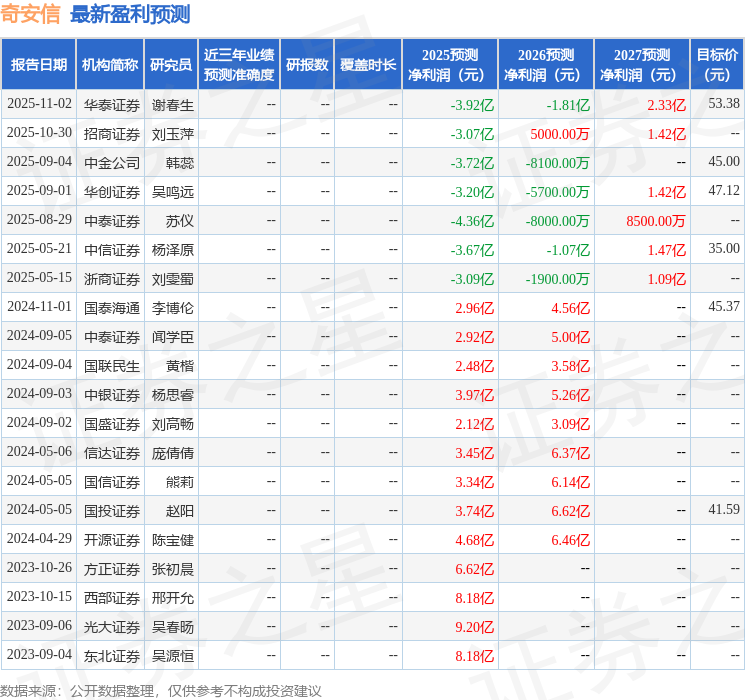Click the 奇安信 stock name in title
This screenshot has width=745, height=700.
(x=30, y=14)
